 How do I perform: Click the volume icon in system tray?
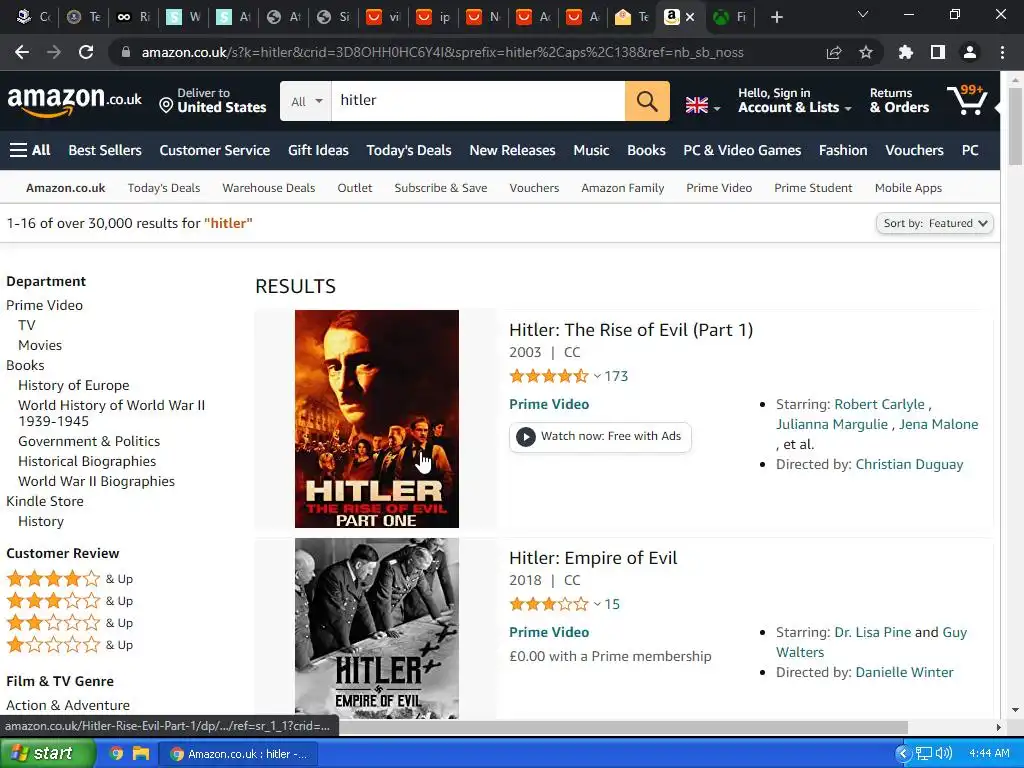click(x=944, y=754)
